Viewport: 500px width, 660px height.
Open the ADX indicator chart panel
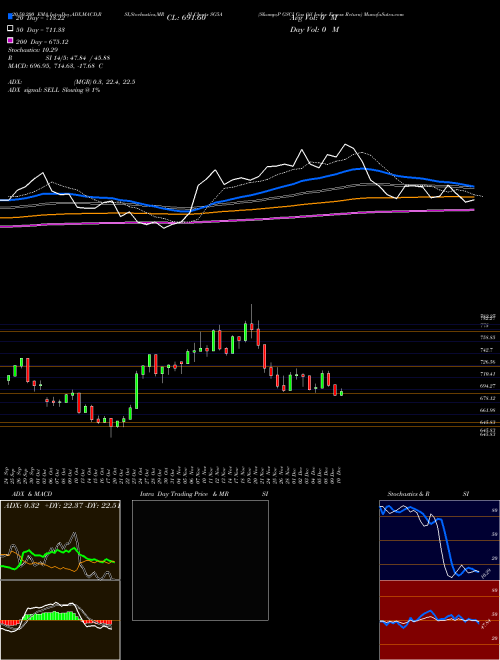coord(60,540)
